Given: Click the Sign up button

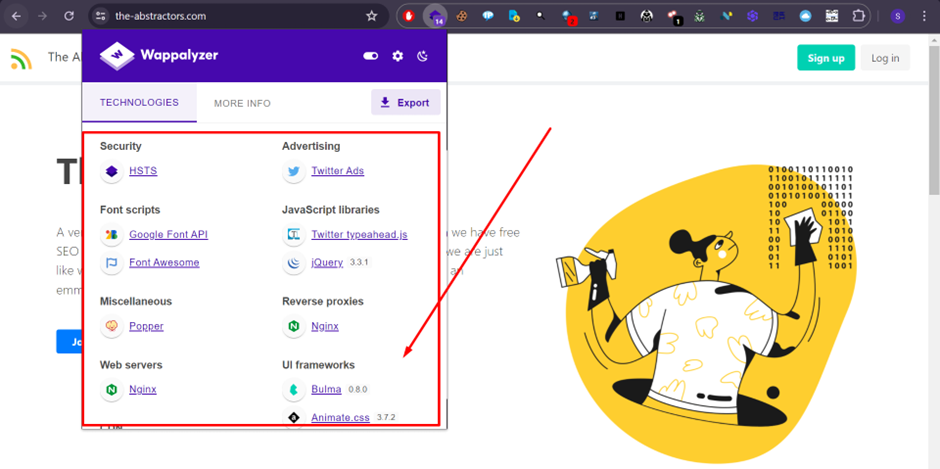Looking at the screenshot, I should click(x=826, y=58).
